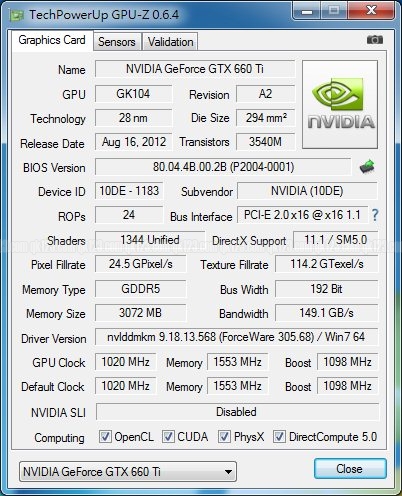Toggle the OpenCL checkbox
This screenshot has width=402, height=496.
pos(105,437)
